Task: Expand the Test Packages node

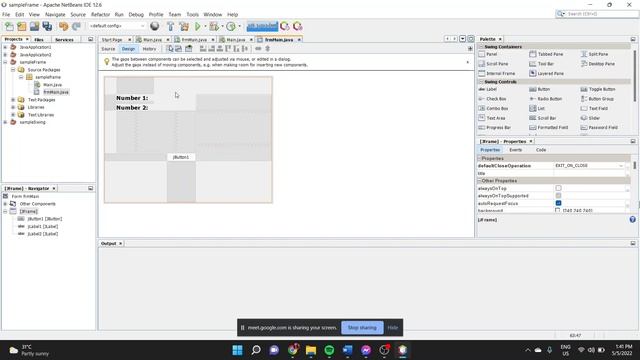Action: point(13,100)
